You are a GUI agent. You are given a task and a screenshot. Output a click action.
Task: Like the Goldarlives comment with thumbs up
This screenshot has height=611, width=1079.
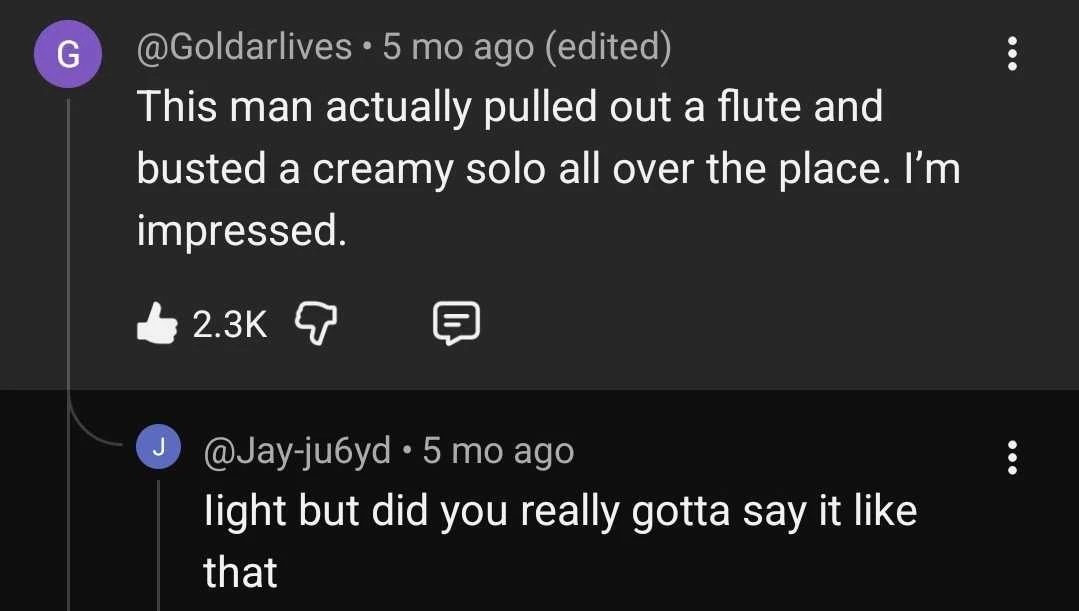tap(155, 324)
